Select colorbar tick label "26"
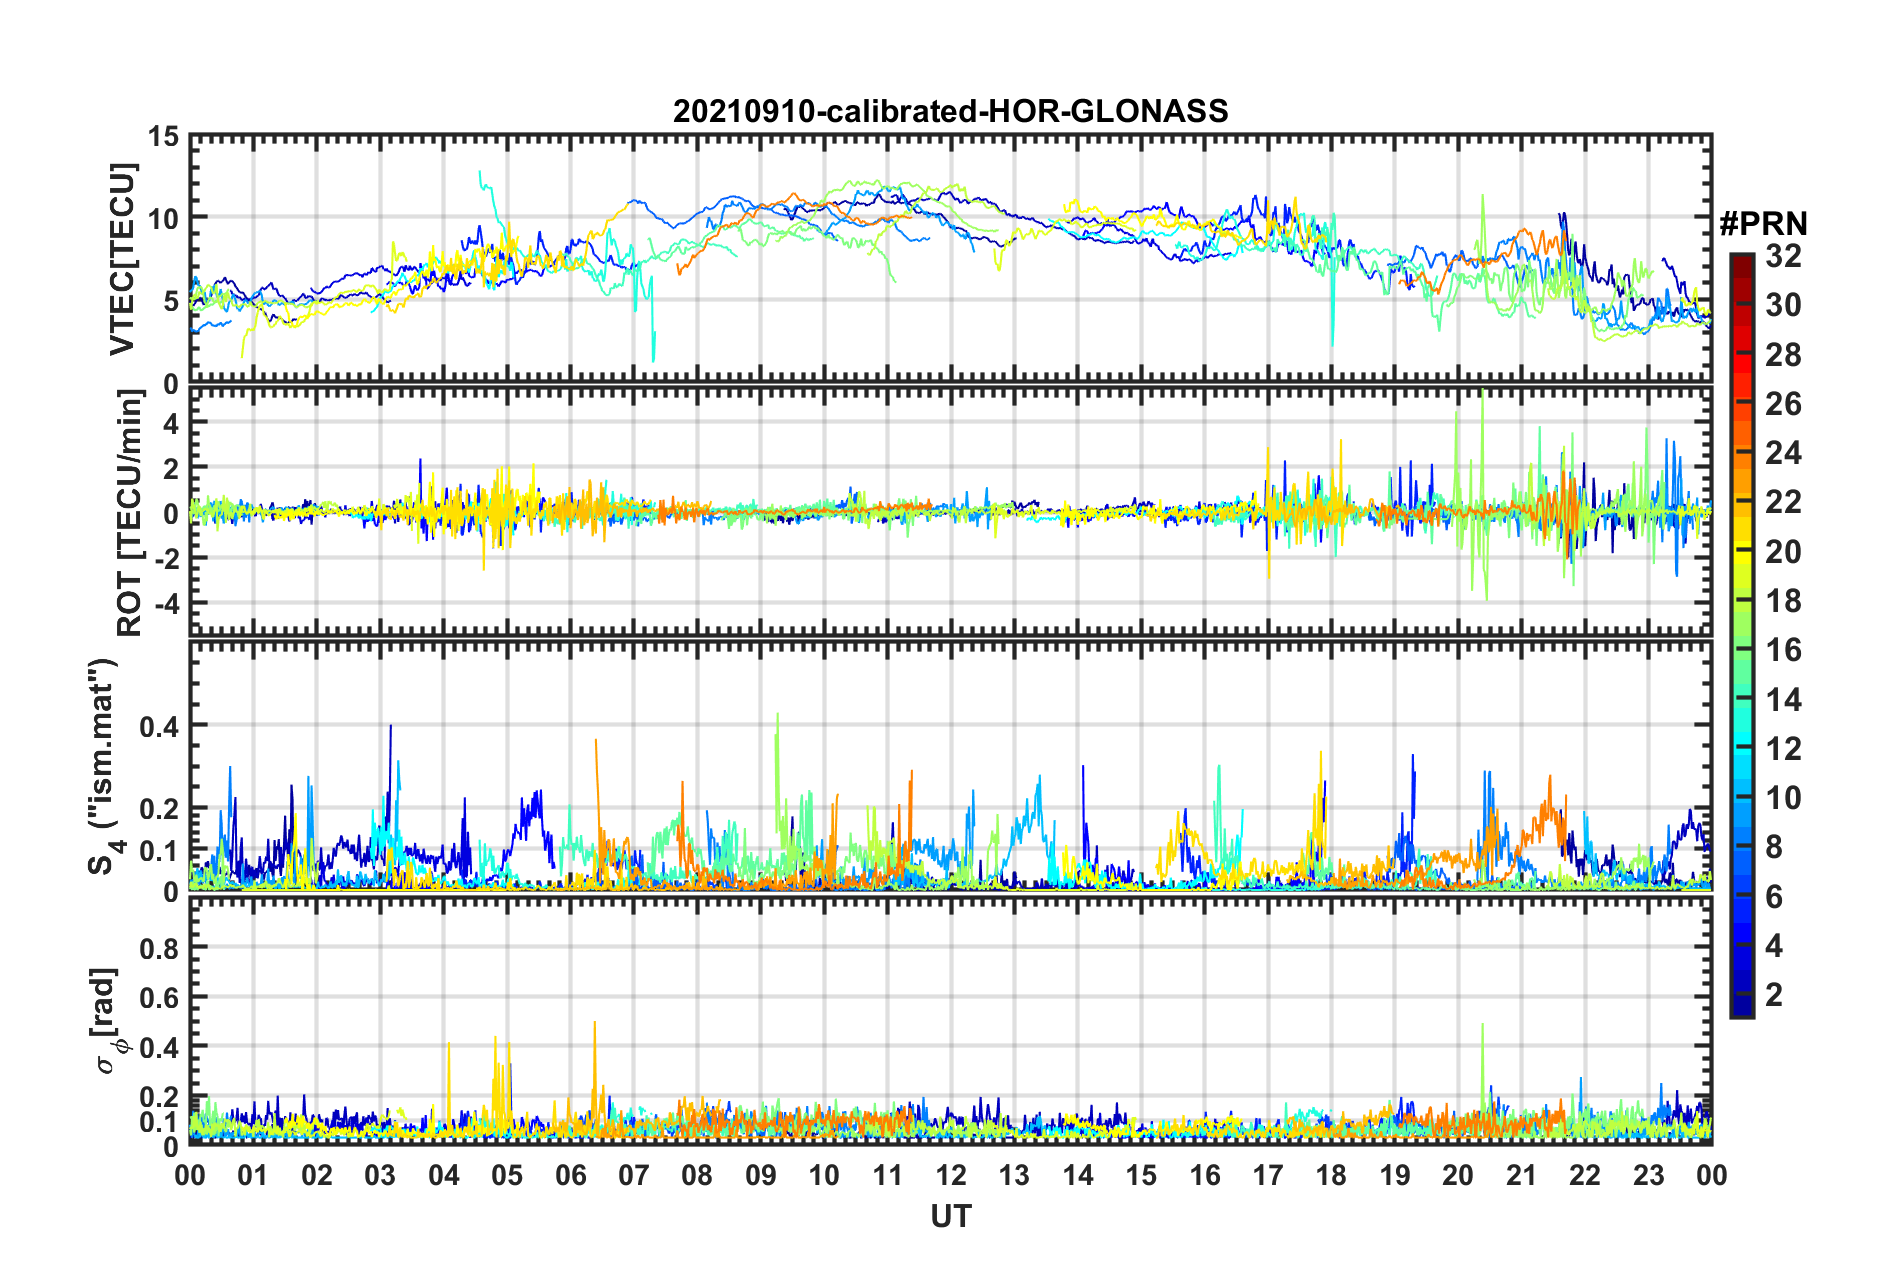Image resolution: width=1902 pixels, height=1272 pixels. coord(1783,404)
